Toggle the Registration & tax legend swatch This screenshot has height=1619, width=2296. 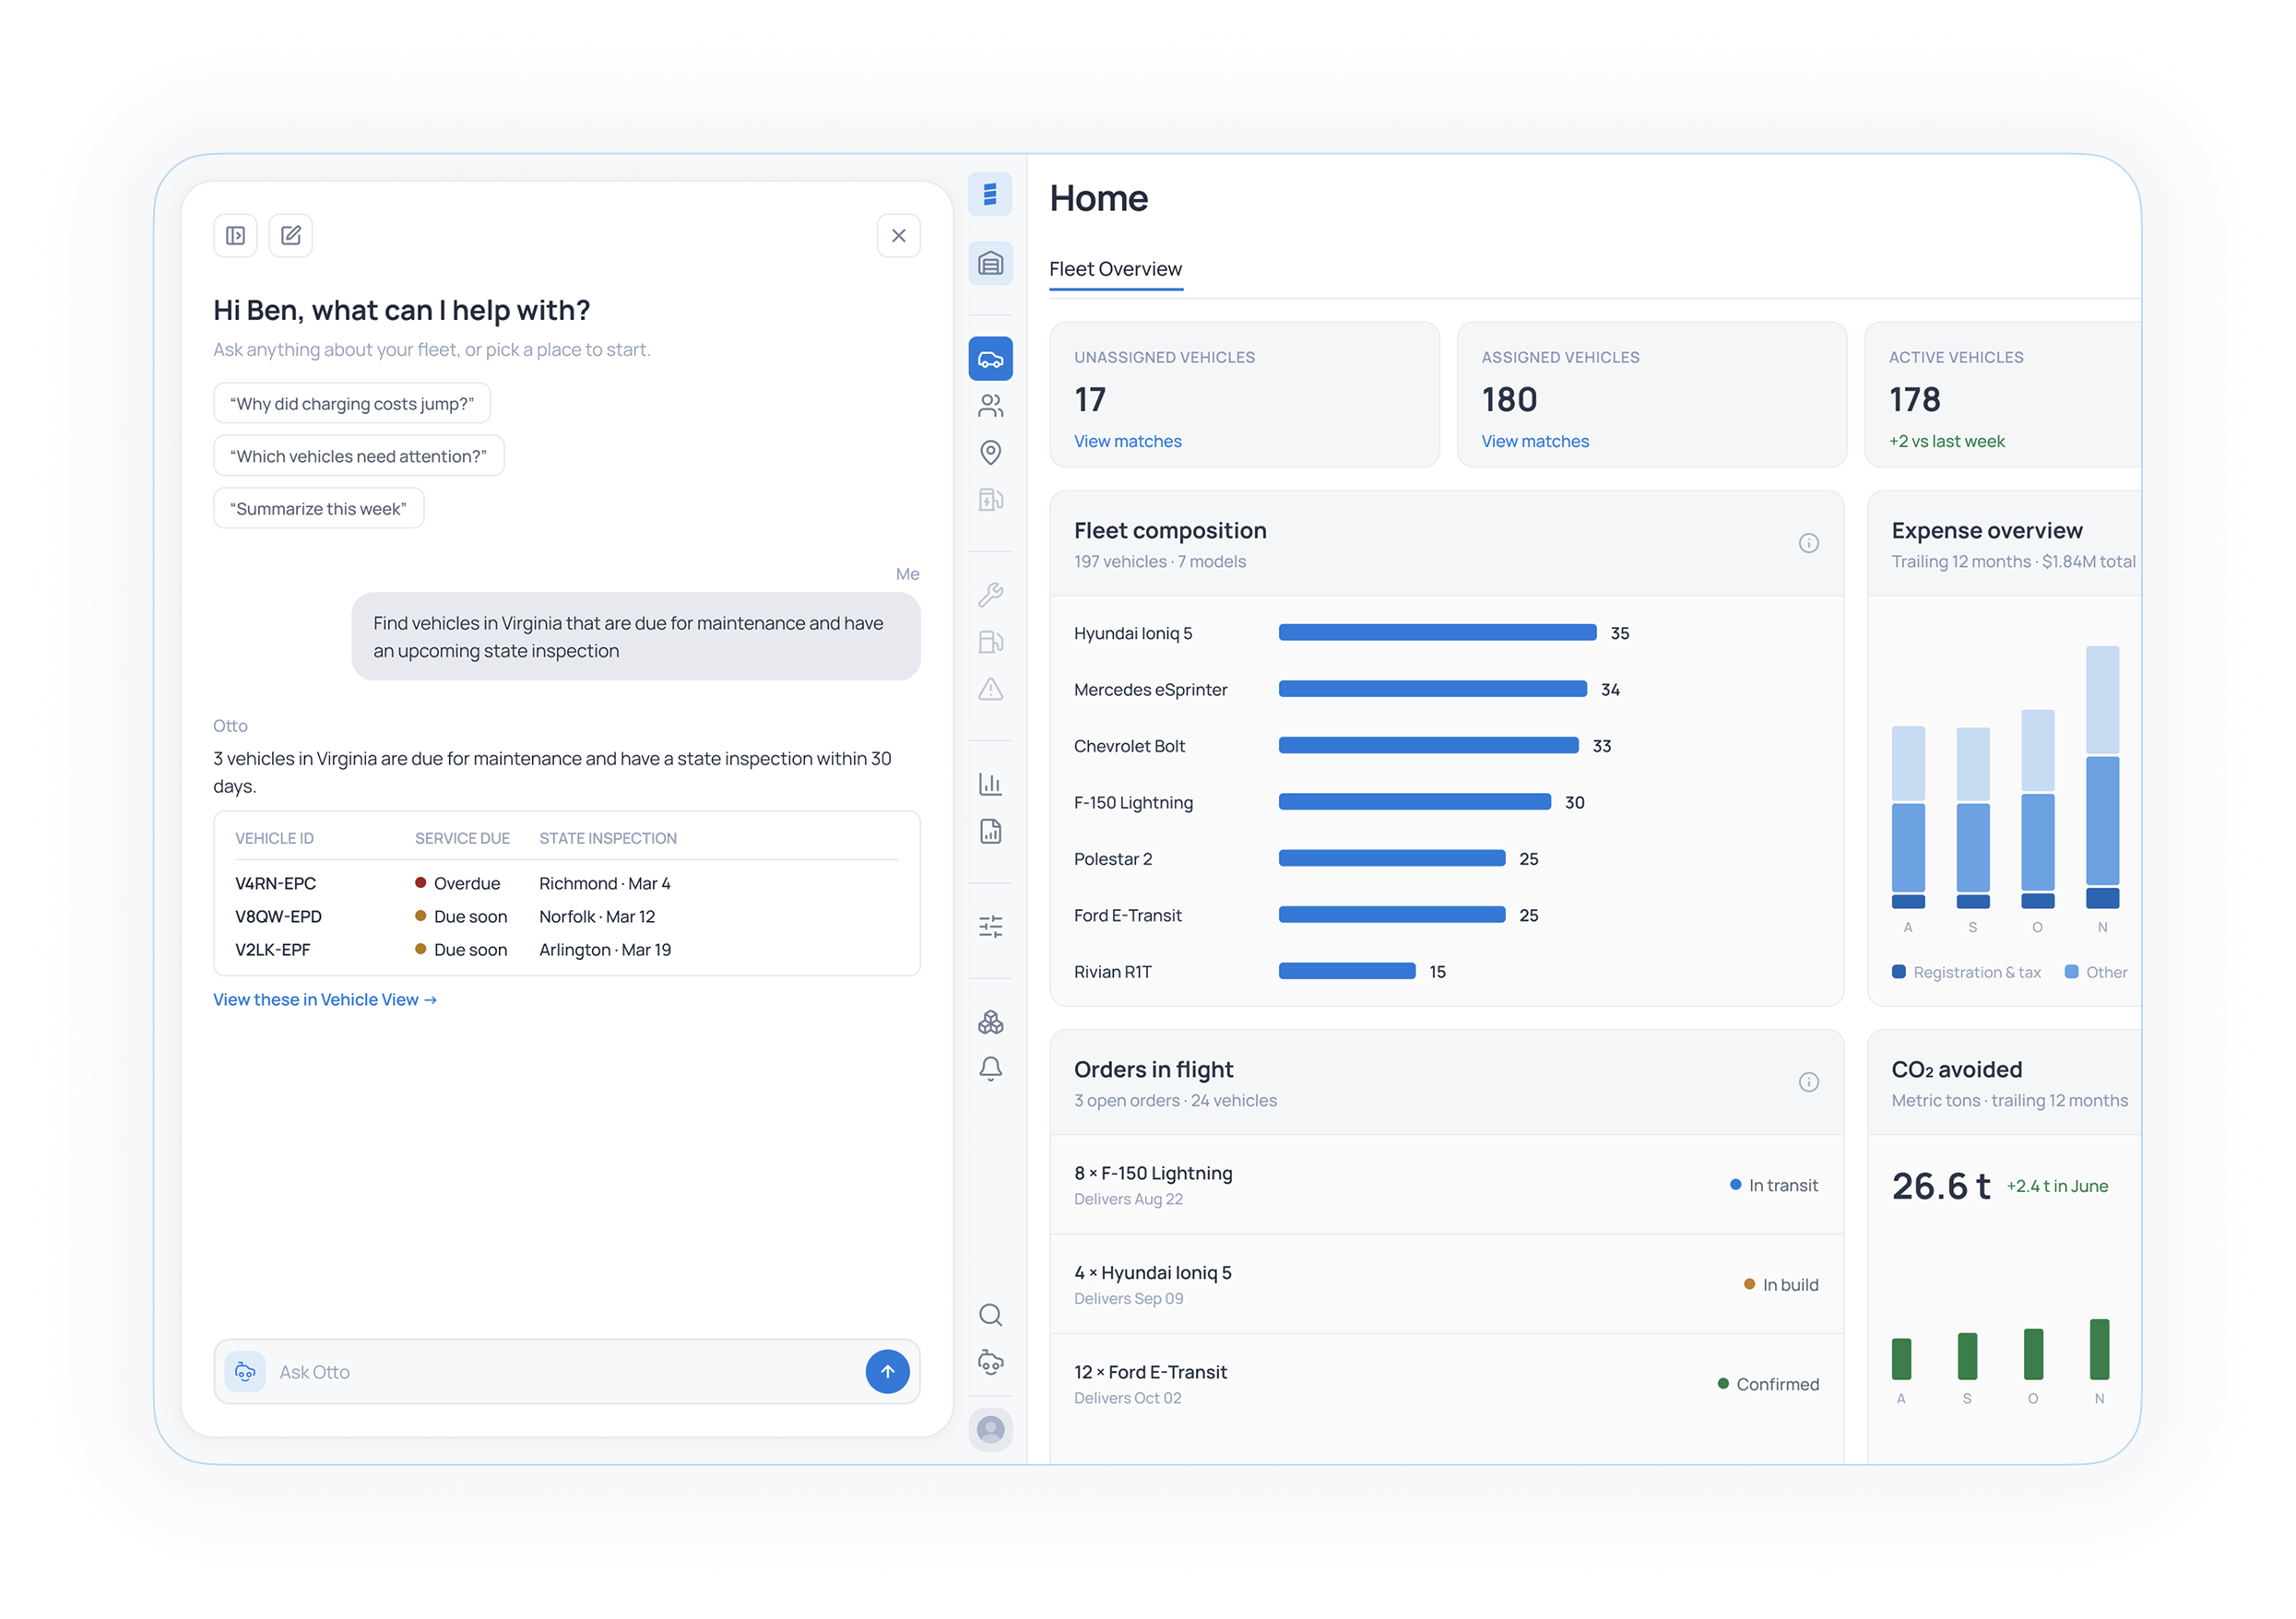(1898, 972)
